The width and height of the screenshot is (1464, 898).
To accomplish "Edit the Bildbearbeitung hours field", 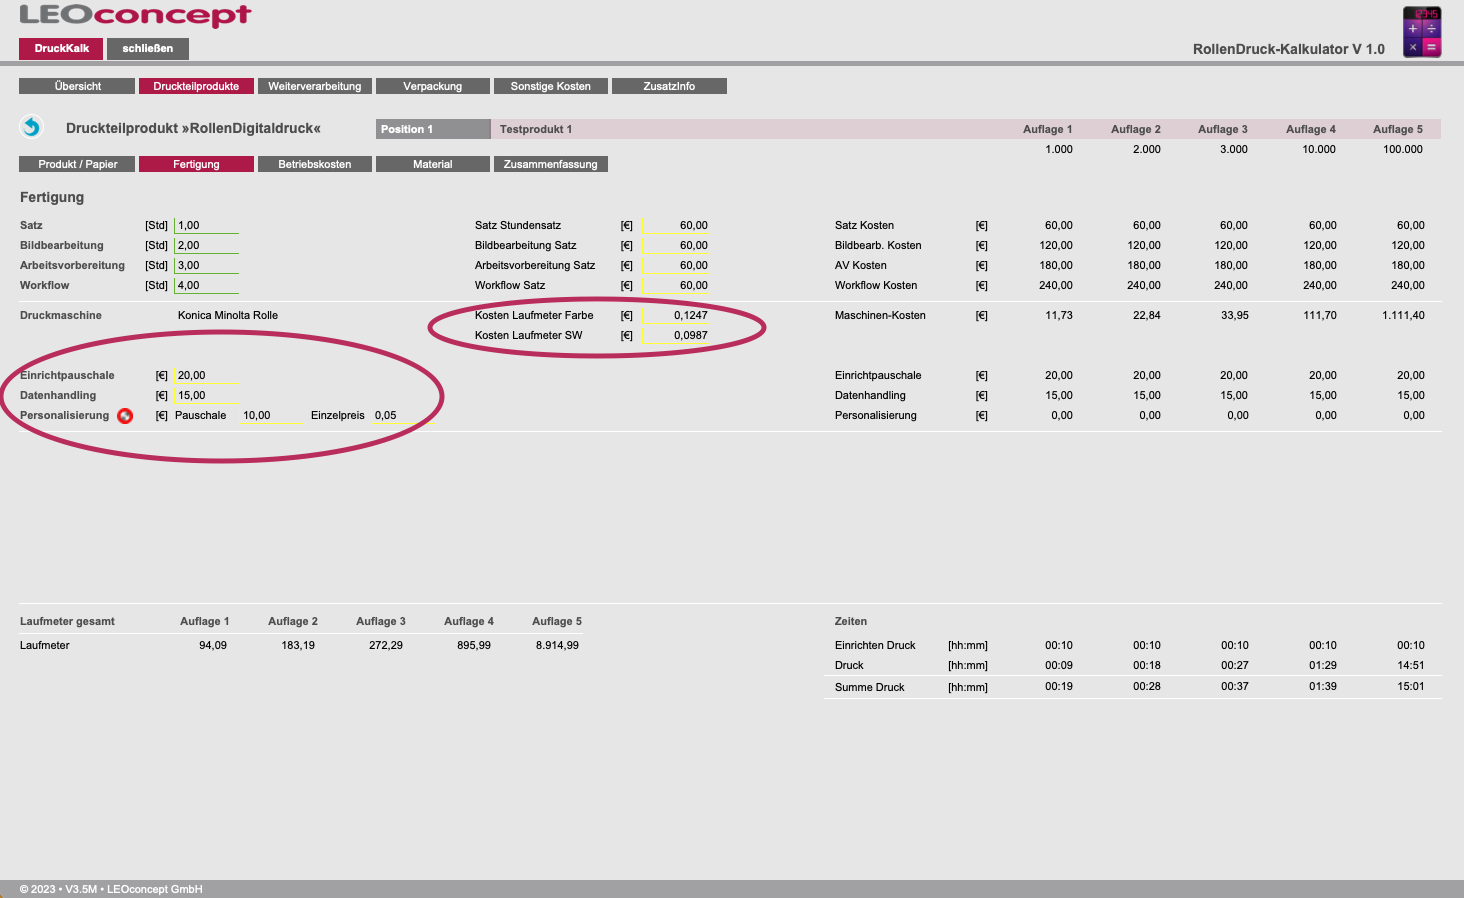I will pyautogui.click(x=207, y=246).
